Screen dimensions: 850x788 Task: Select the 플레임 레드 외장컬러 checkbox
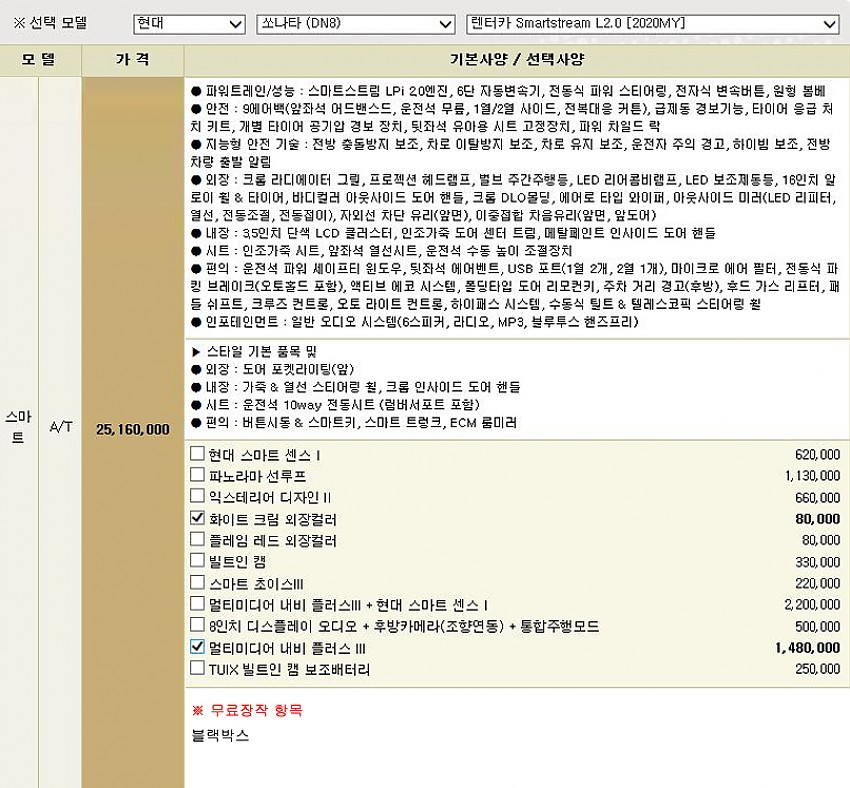[197, 540]
